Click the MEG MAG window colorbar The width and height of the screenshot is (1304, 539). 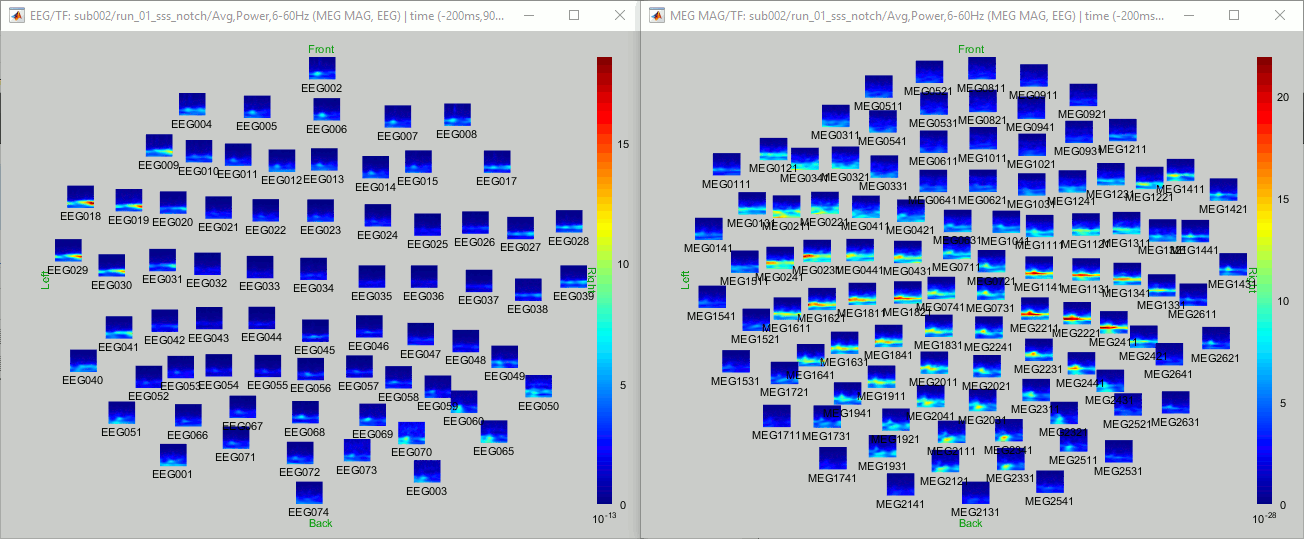(x=1265, y=280)
